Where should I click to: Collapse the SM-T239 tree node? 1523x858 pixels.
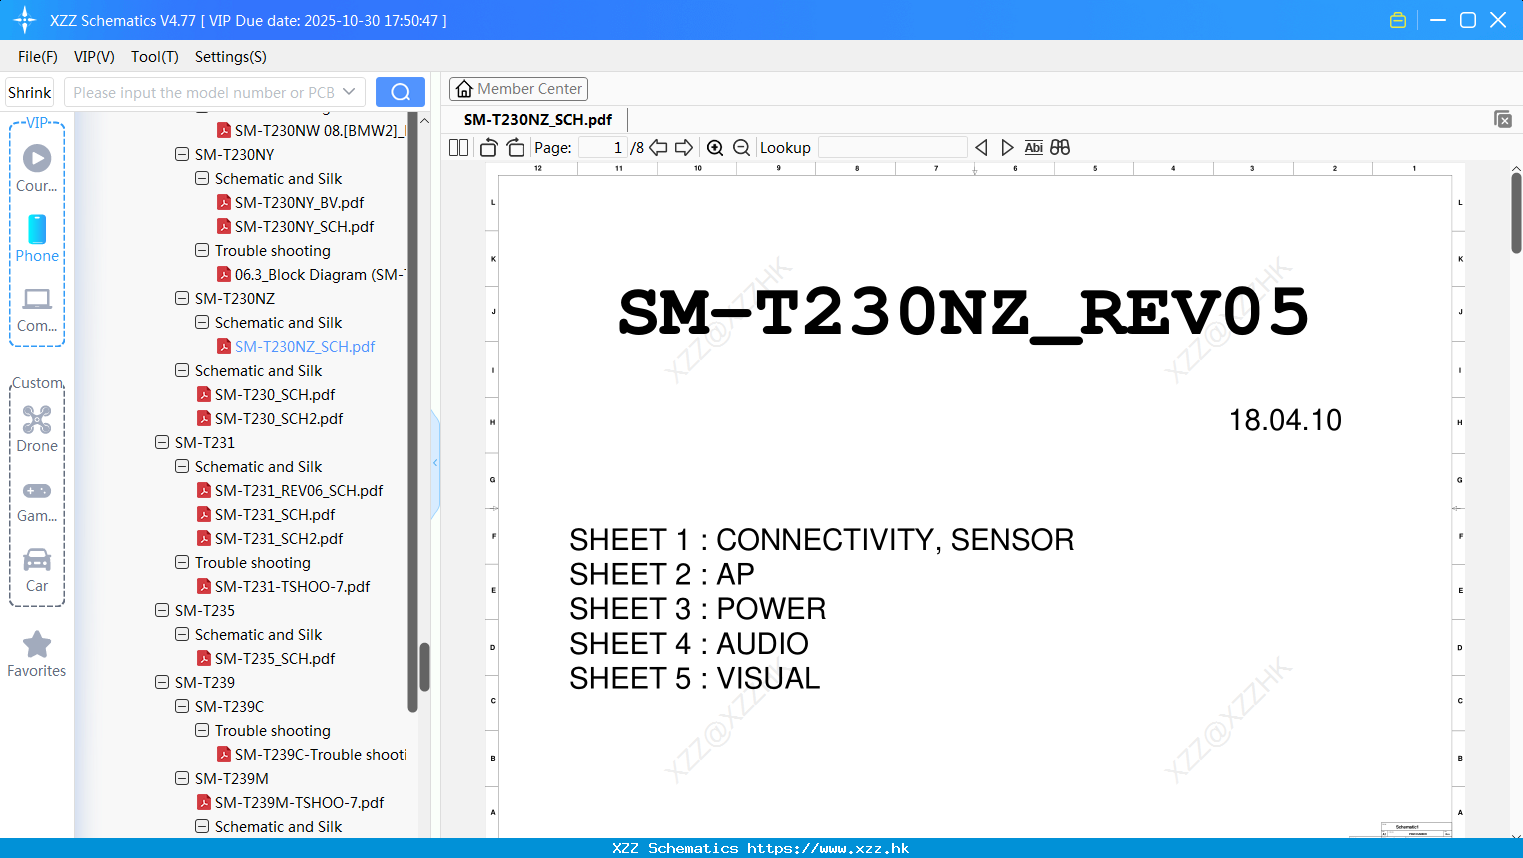162,682
